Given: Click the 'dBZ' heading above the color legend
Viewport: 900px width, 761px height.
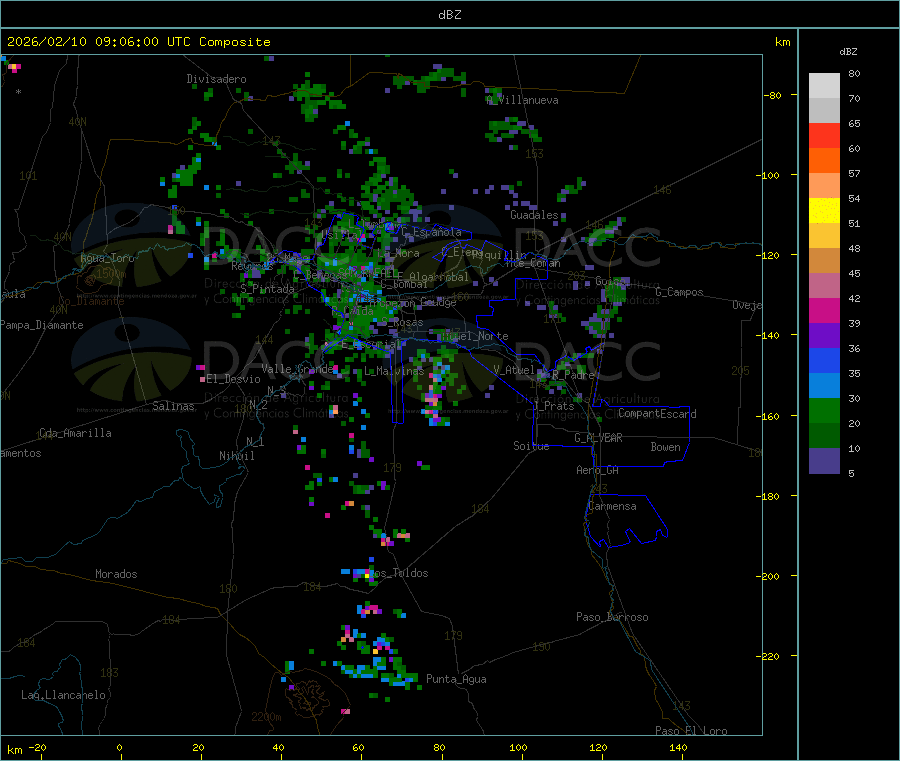Looking at the screenshot, I should pos(848,52).
